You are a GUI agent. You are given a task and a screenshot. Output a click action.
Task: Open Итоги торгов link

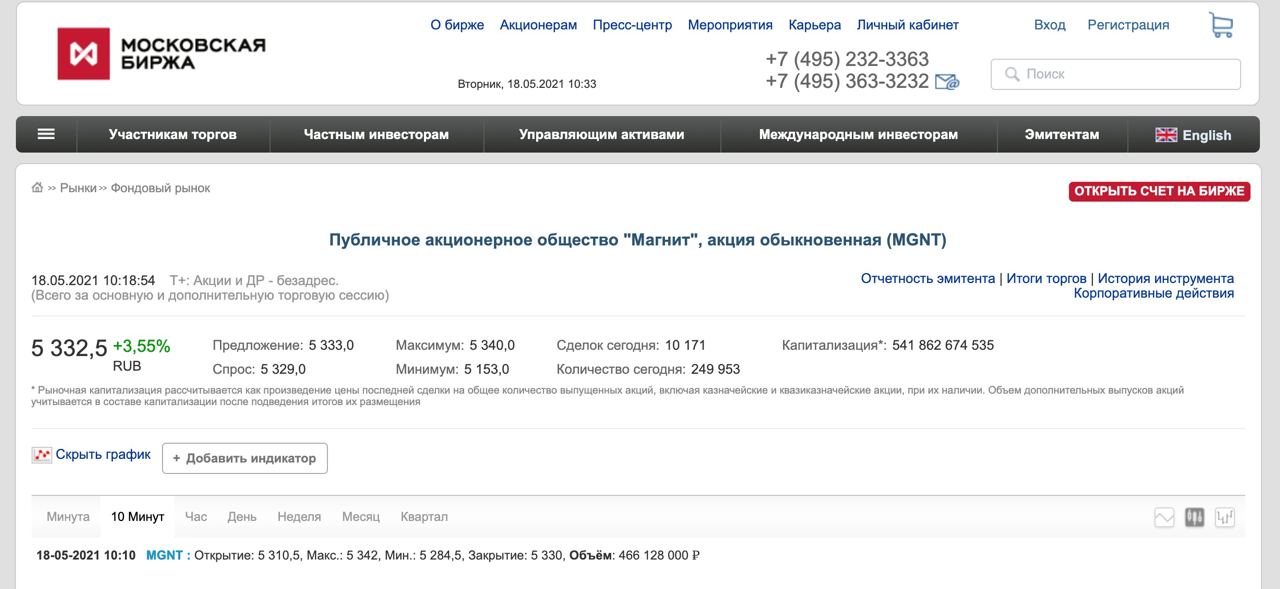click(1046, 279)
